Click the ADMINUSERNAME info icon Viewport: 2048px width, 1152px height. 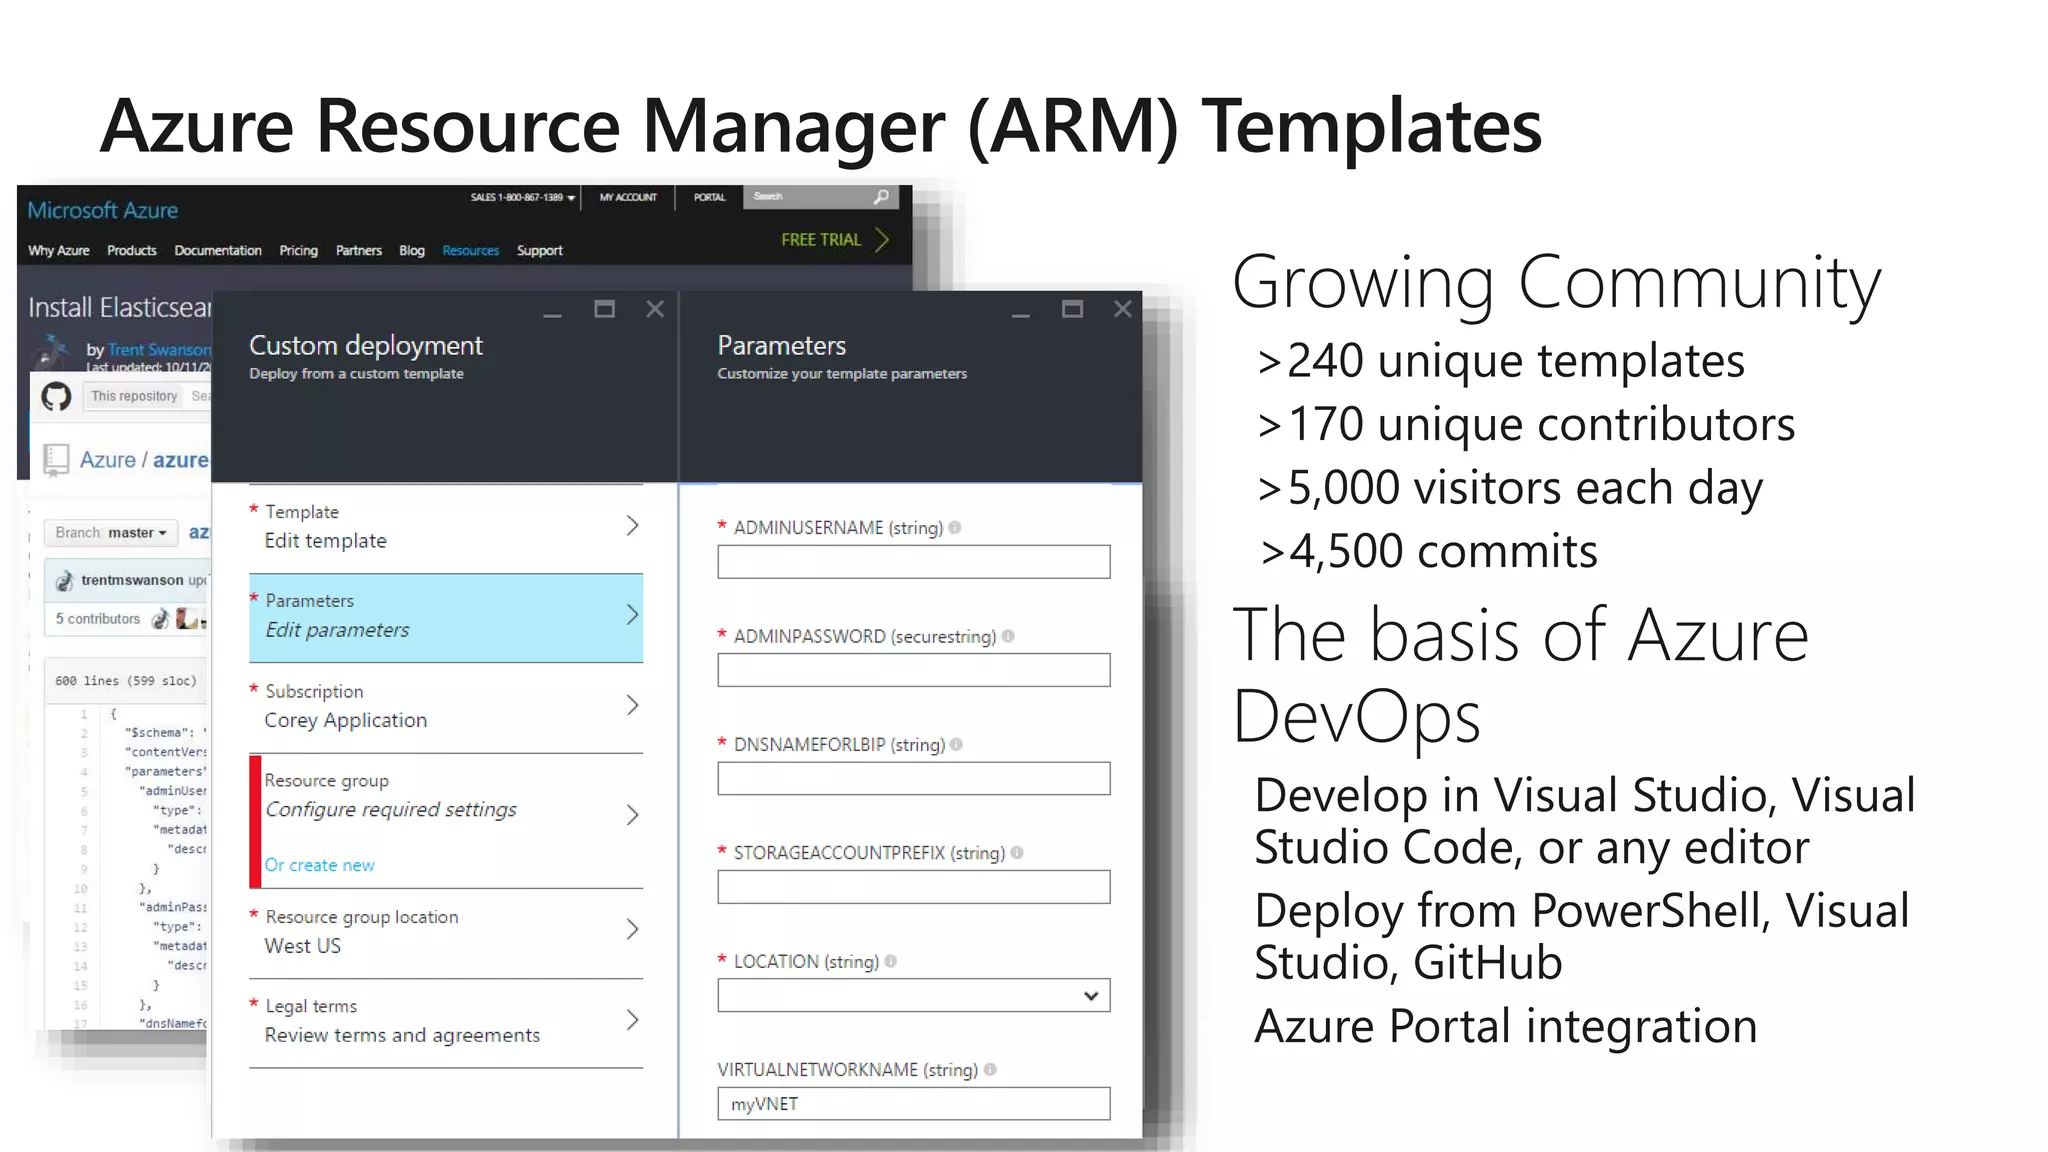(x=955, y=528)
